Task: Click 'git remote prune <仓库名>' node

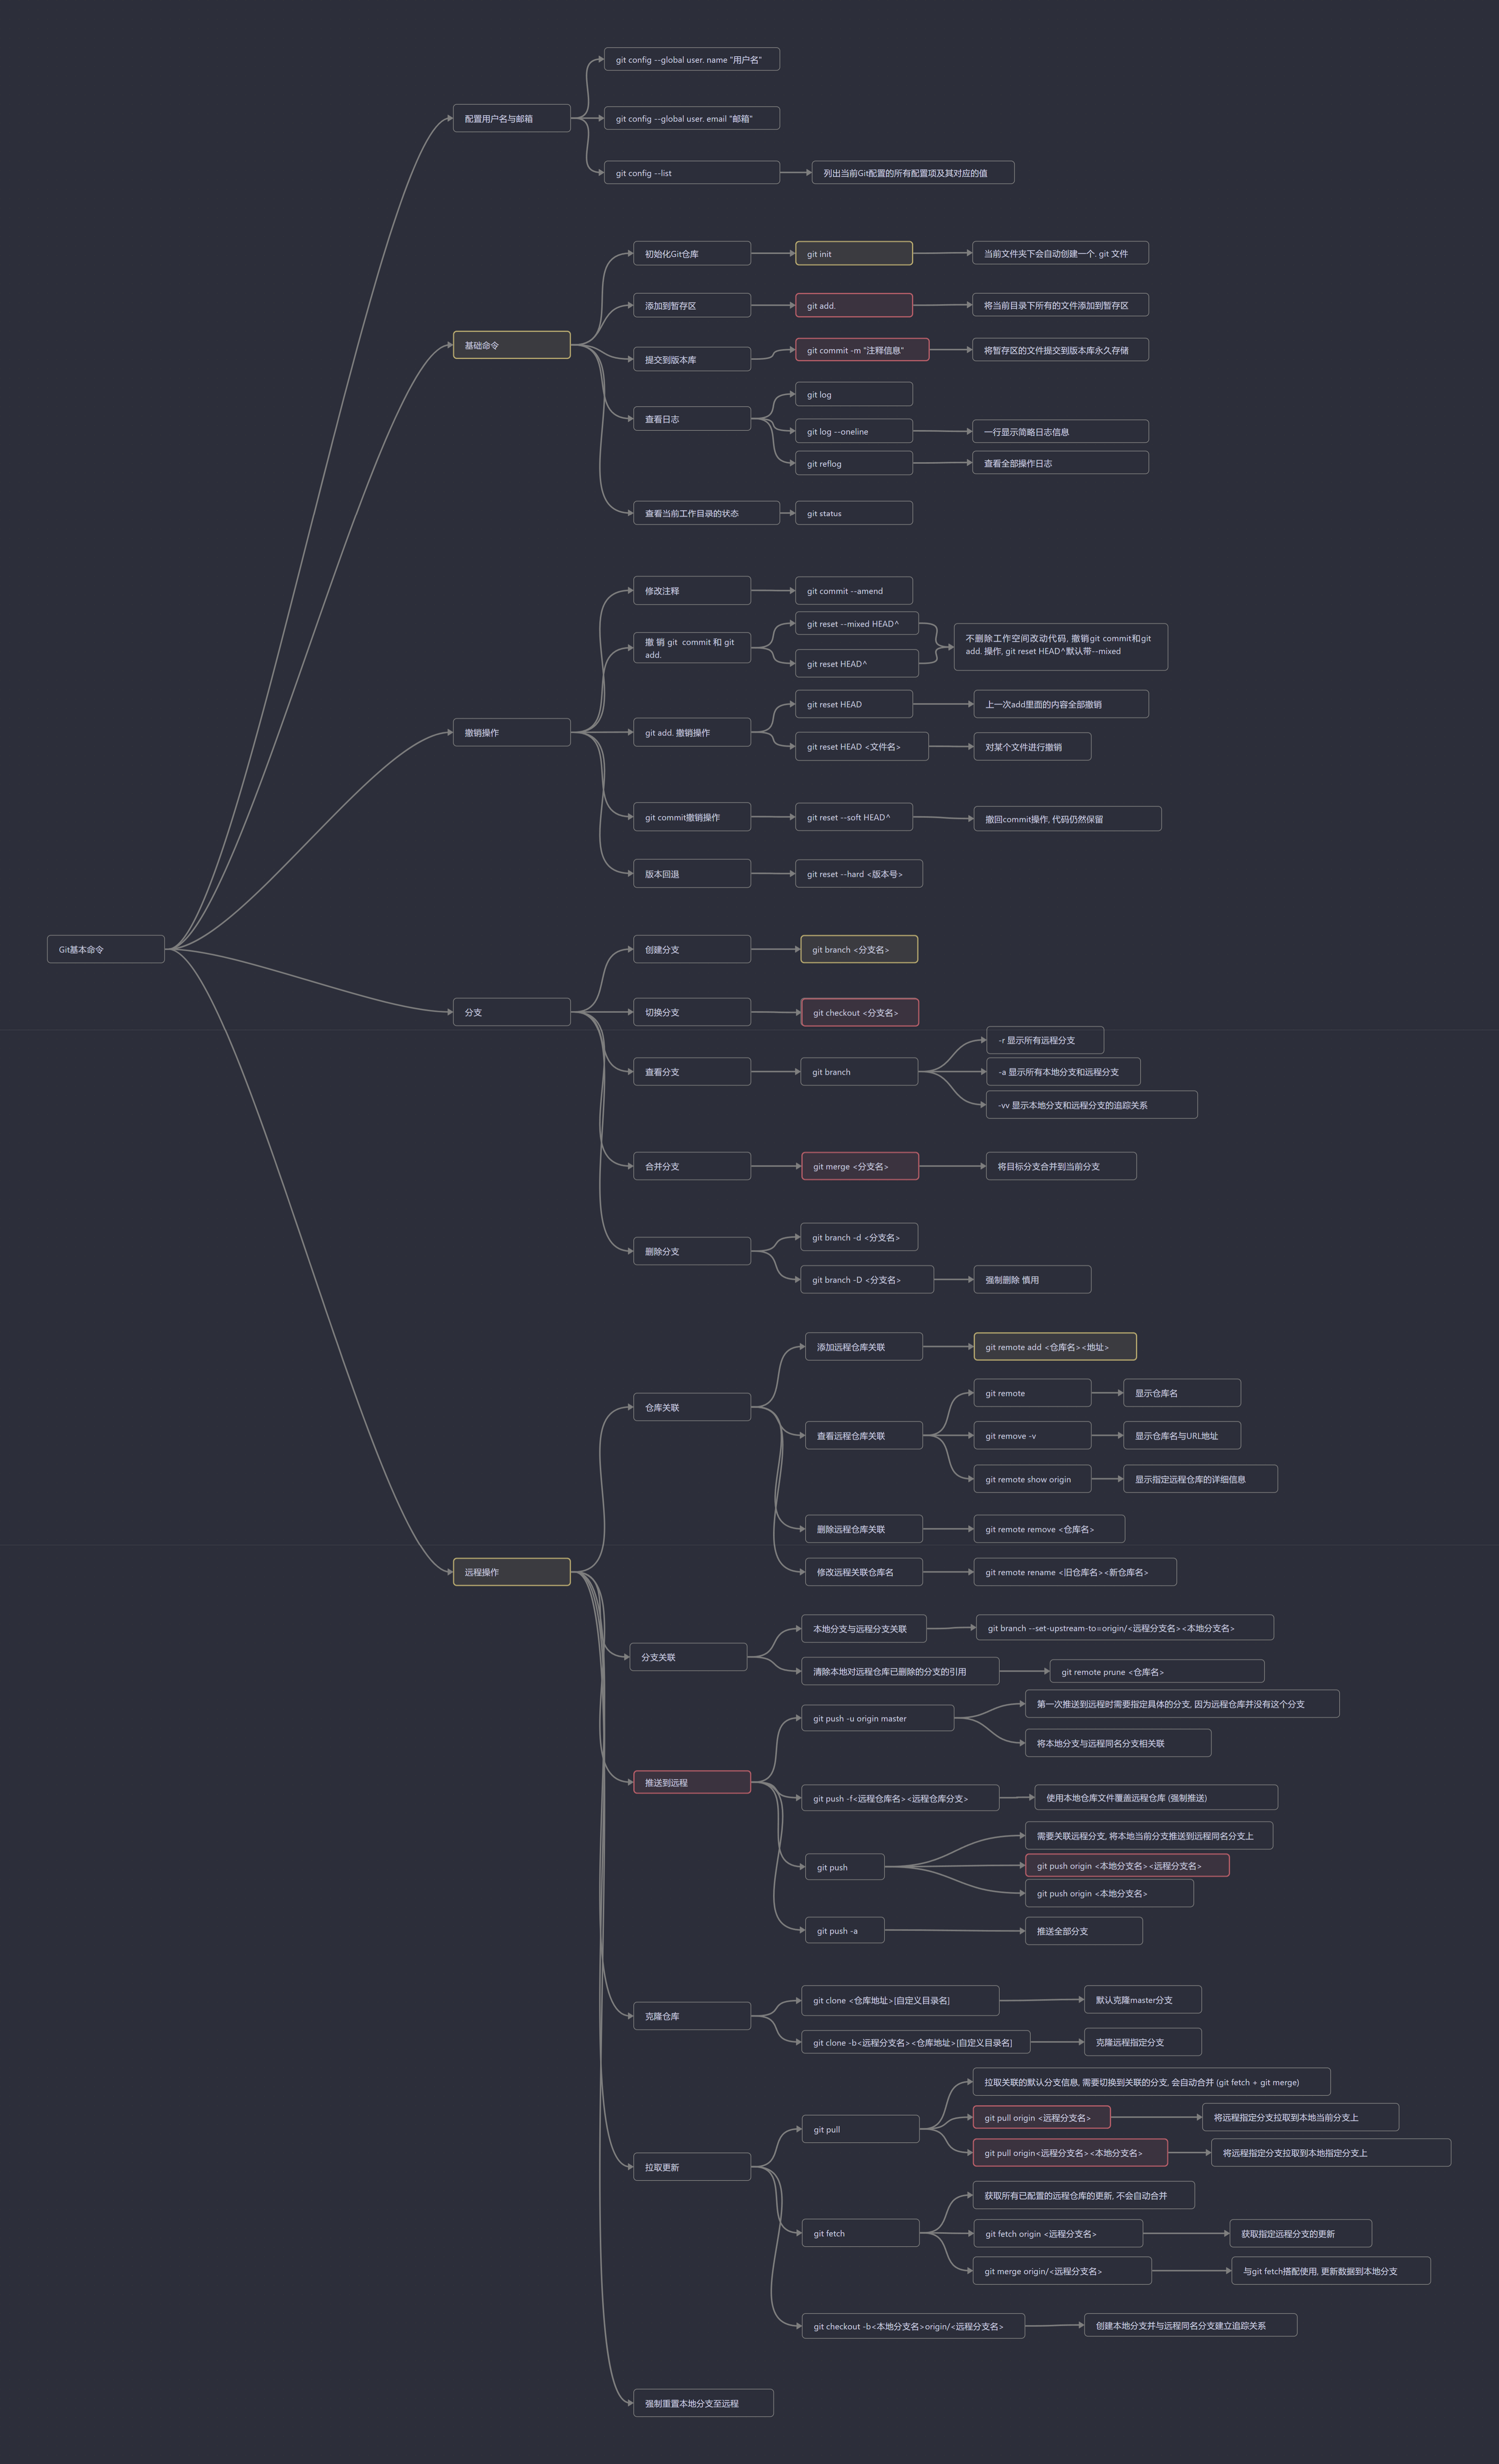Action: [1157, 1671]
